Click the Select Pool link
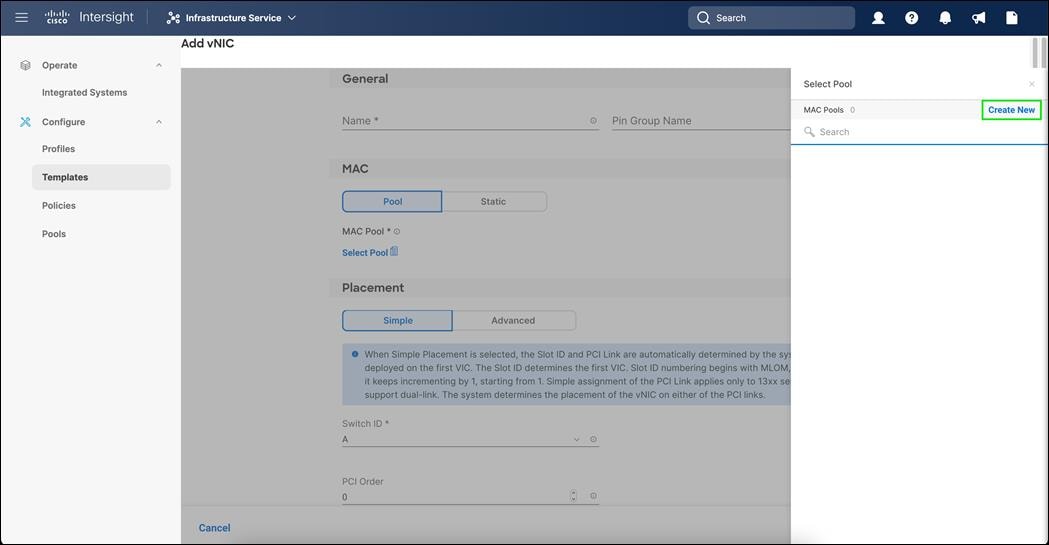The height and width of the screenshot is (545, 1049). tap(365, 253)
